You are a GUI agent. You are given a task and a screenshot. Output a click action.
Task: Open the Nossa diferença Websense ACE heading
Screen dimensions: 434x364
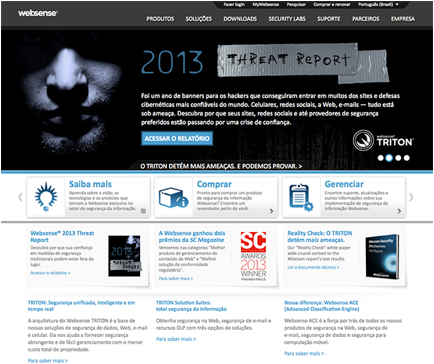point(322,306)
